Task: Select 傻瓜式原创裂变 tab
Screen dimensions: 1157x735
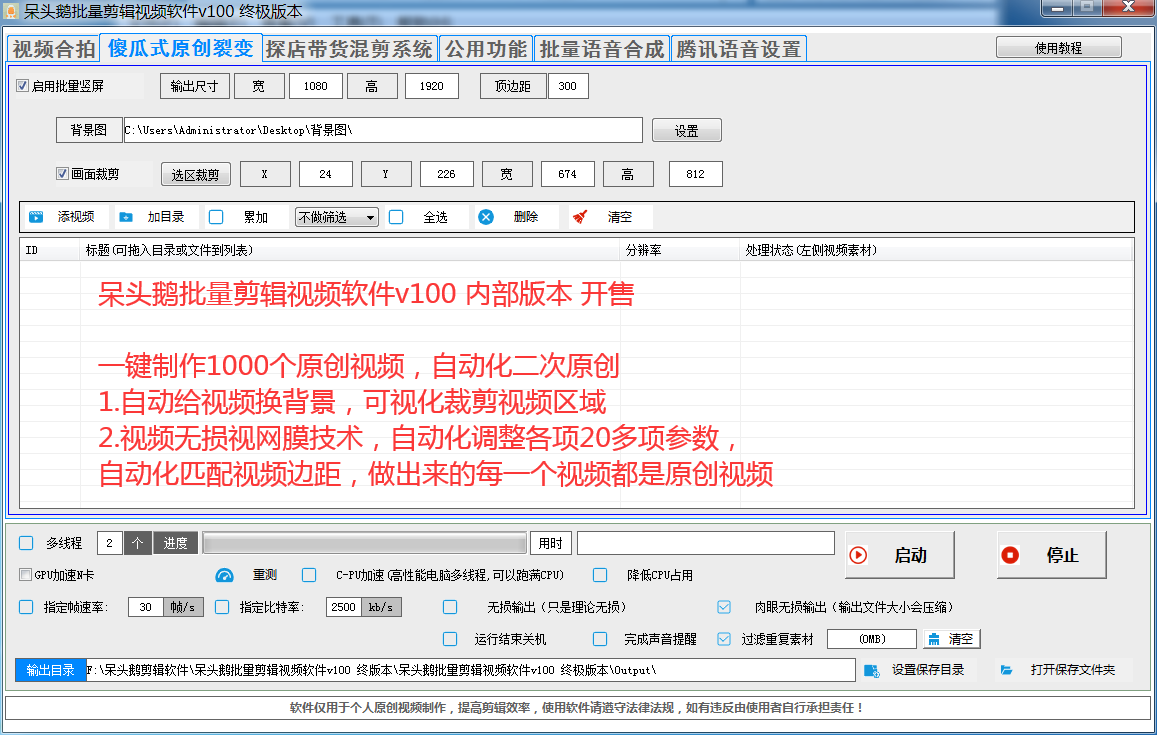Action: pyautogui.click(x=180, y=48)
